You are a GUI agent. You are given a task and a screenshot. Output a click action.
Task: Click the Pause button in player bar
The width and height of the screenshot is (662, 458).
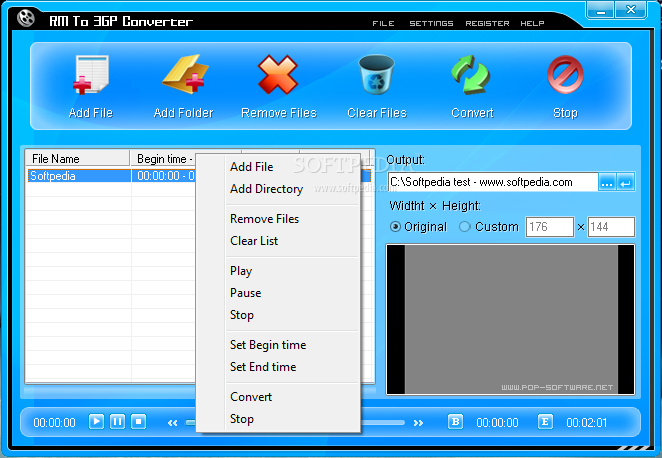[x=117, y=421]
